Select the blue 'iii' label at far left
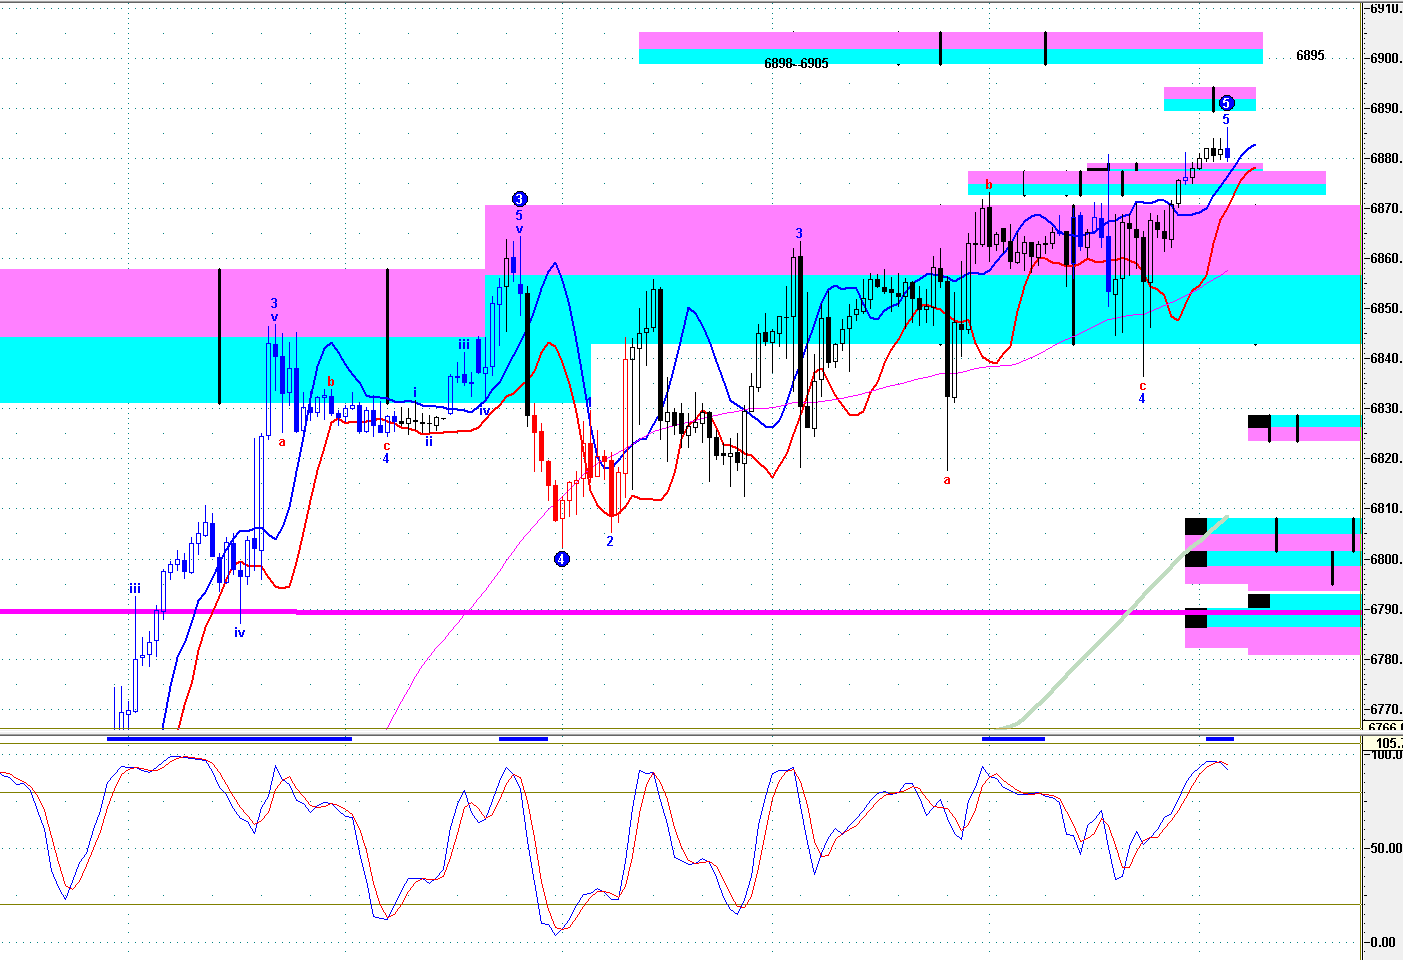 (134, 589)
